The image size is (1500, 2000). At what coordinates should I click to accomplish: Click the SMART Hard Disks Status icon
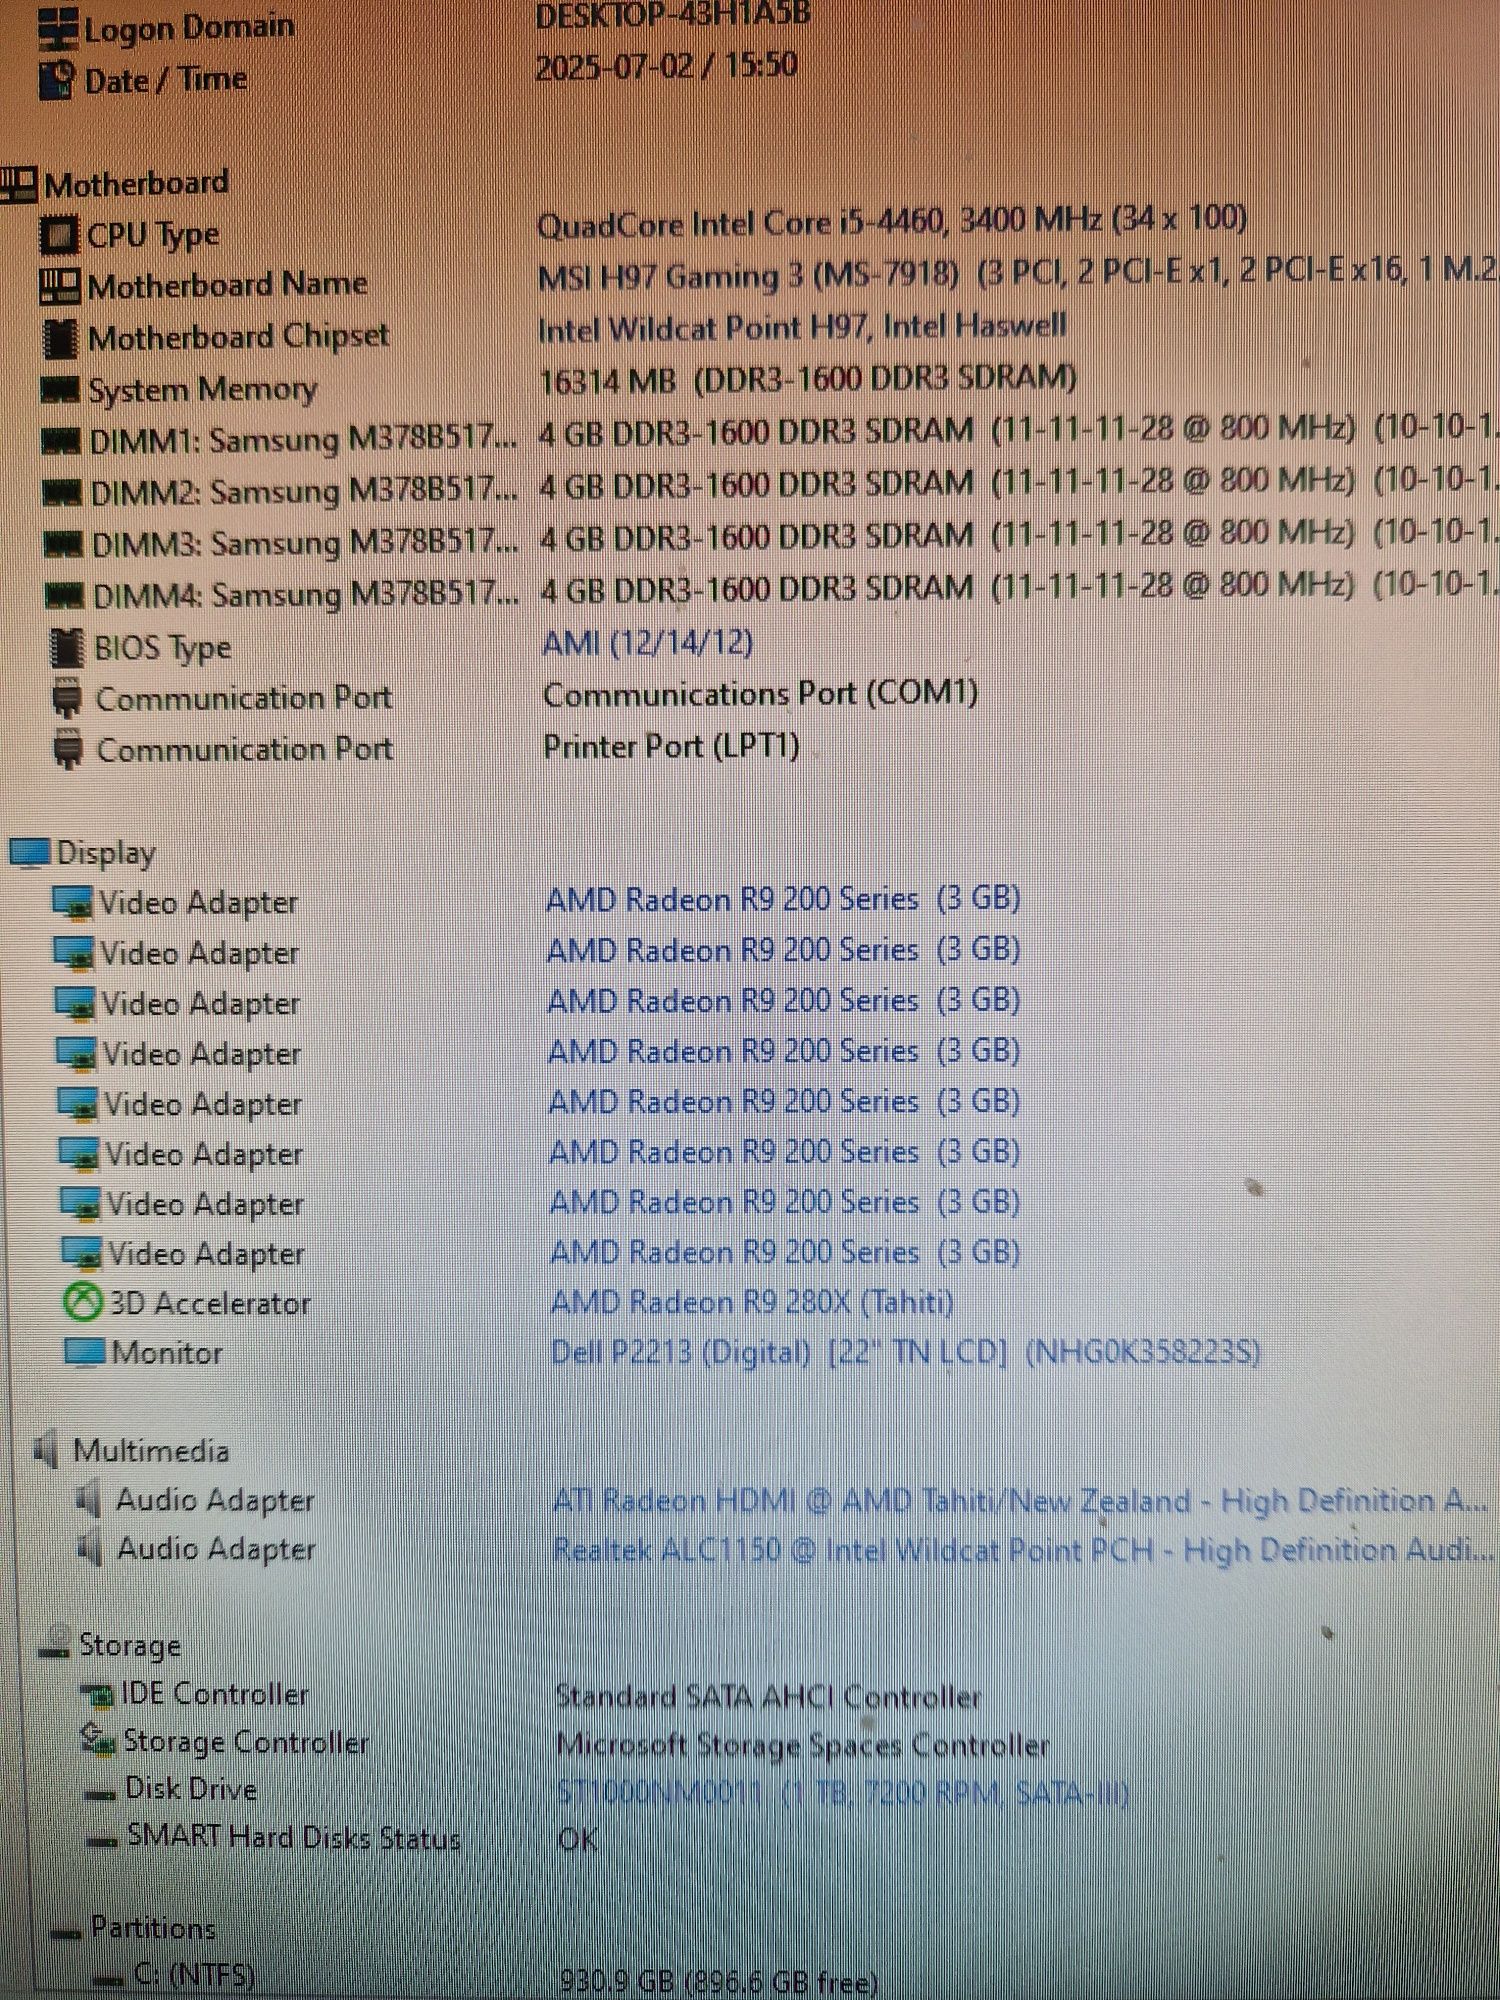(x=103, y=1840)
